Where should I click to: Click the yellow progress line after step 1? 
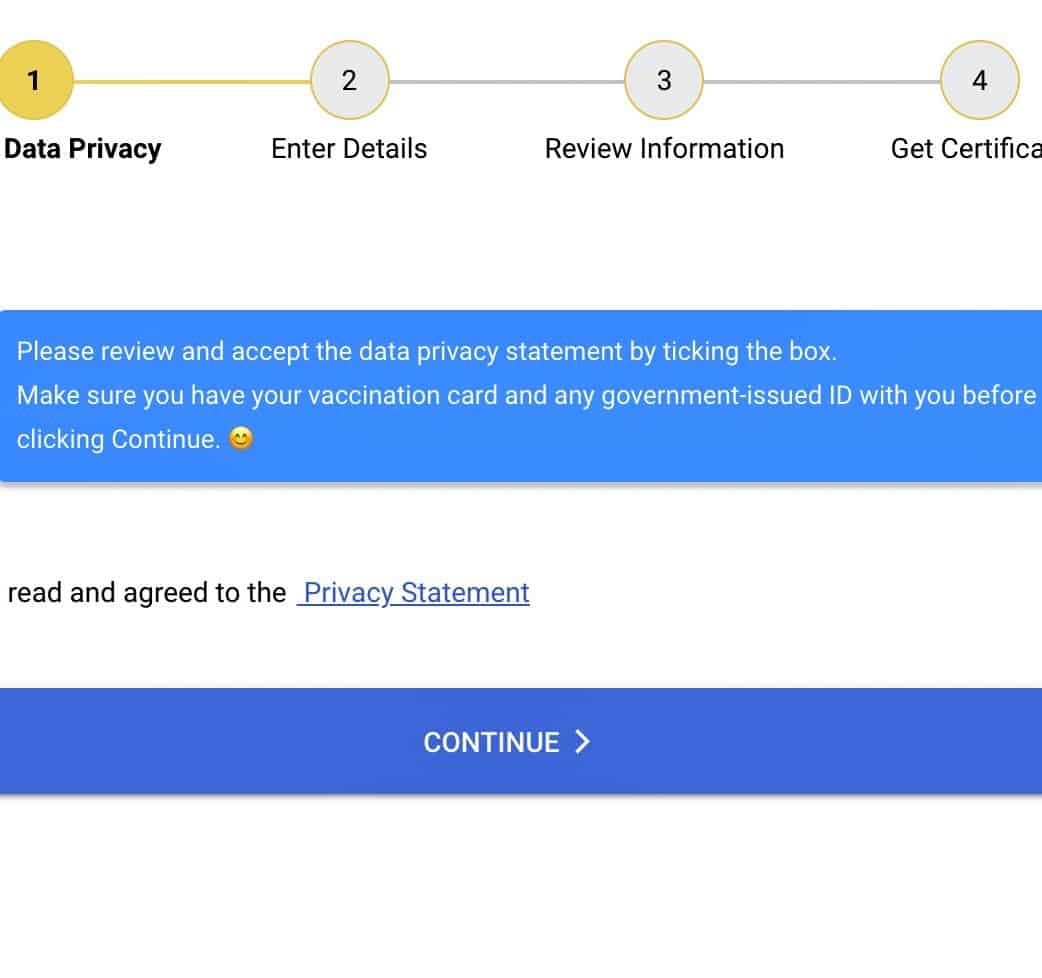click(192, 81)
